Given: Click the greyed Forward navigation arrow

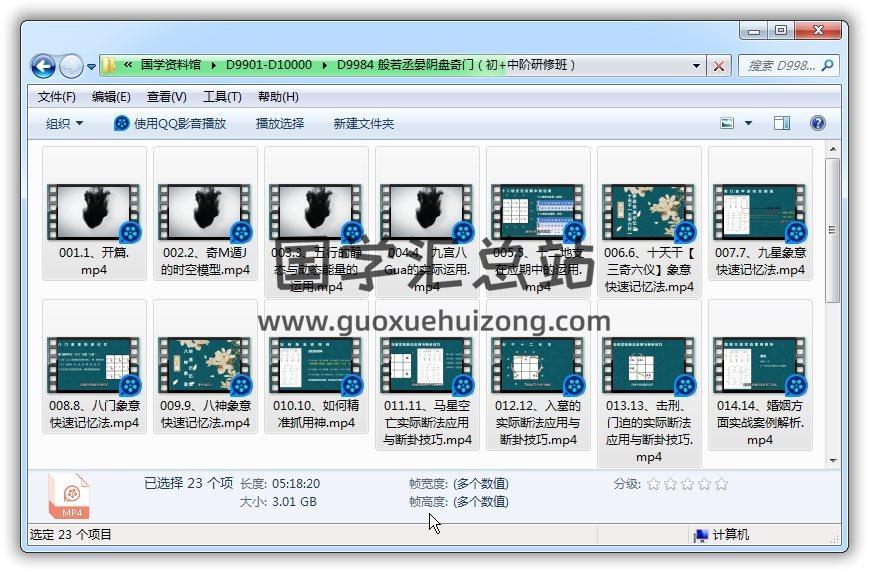Looking at the screenshot, I should 71,66.
